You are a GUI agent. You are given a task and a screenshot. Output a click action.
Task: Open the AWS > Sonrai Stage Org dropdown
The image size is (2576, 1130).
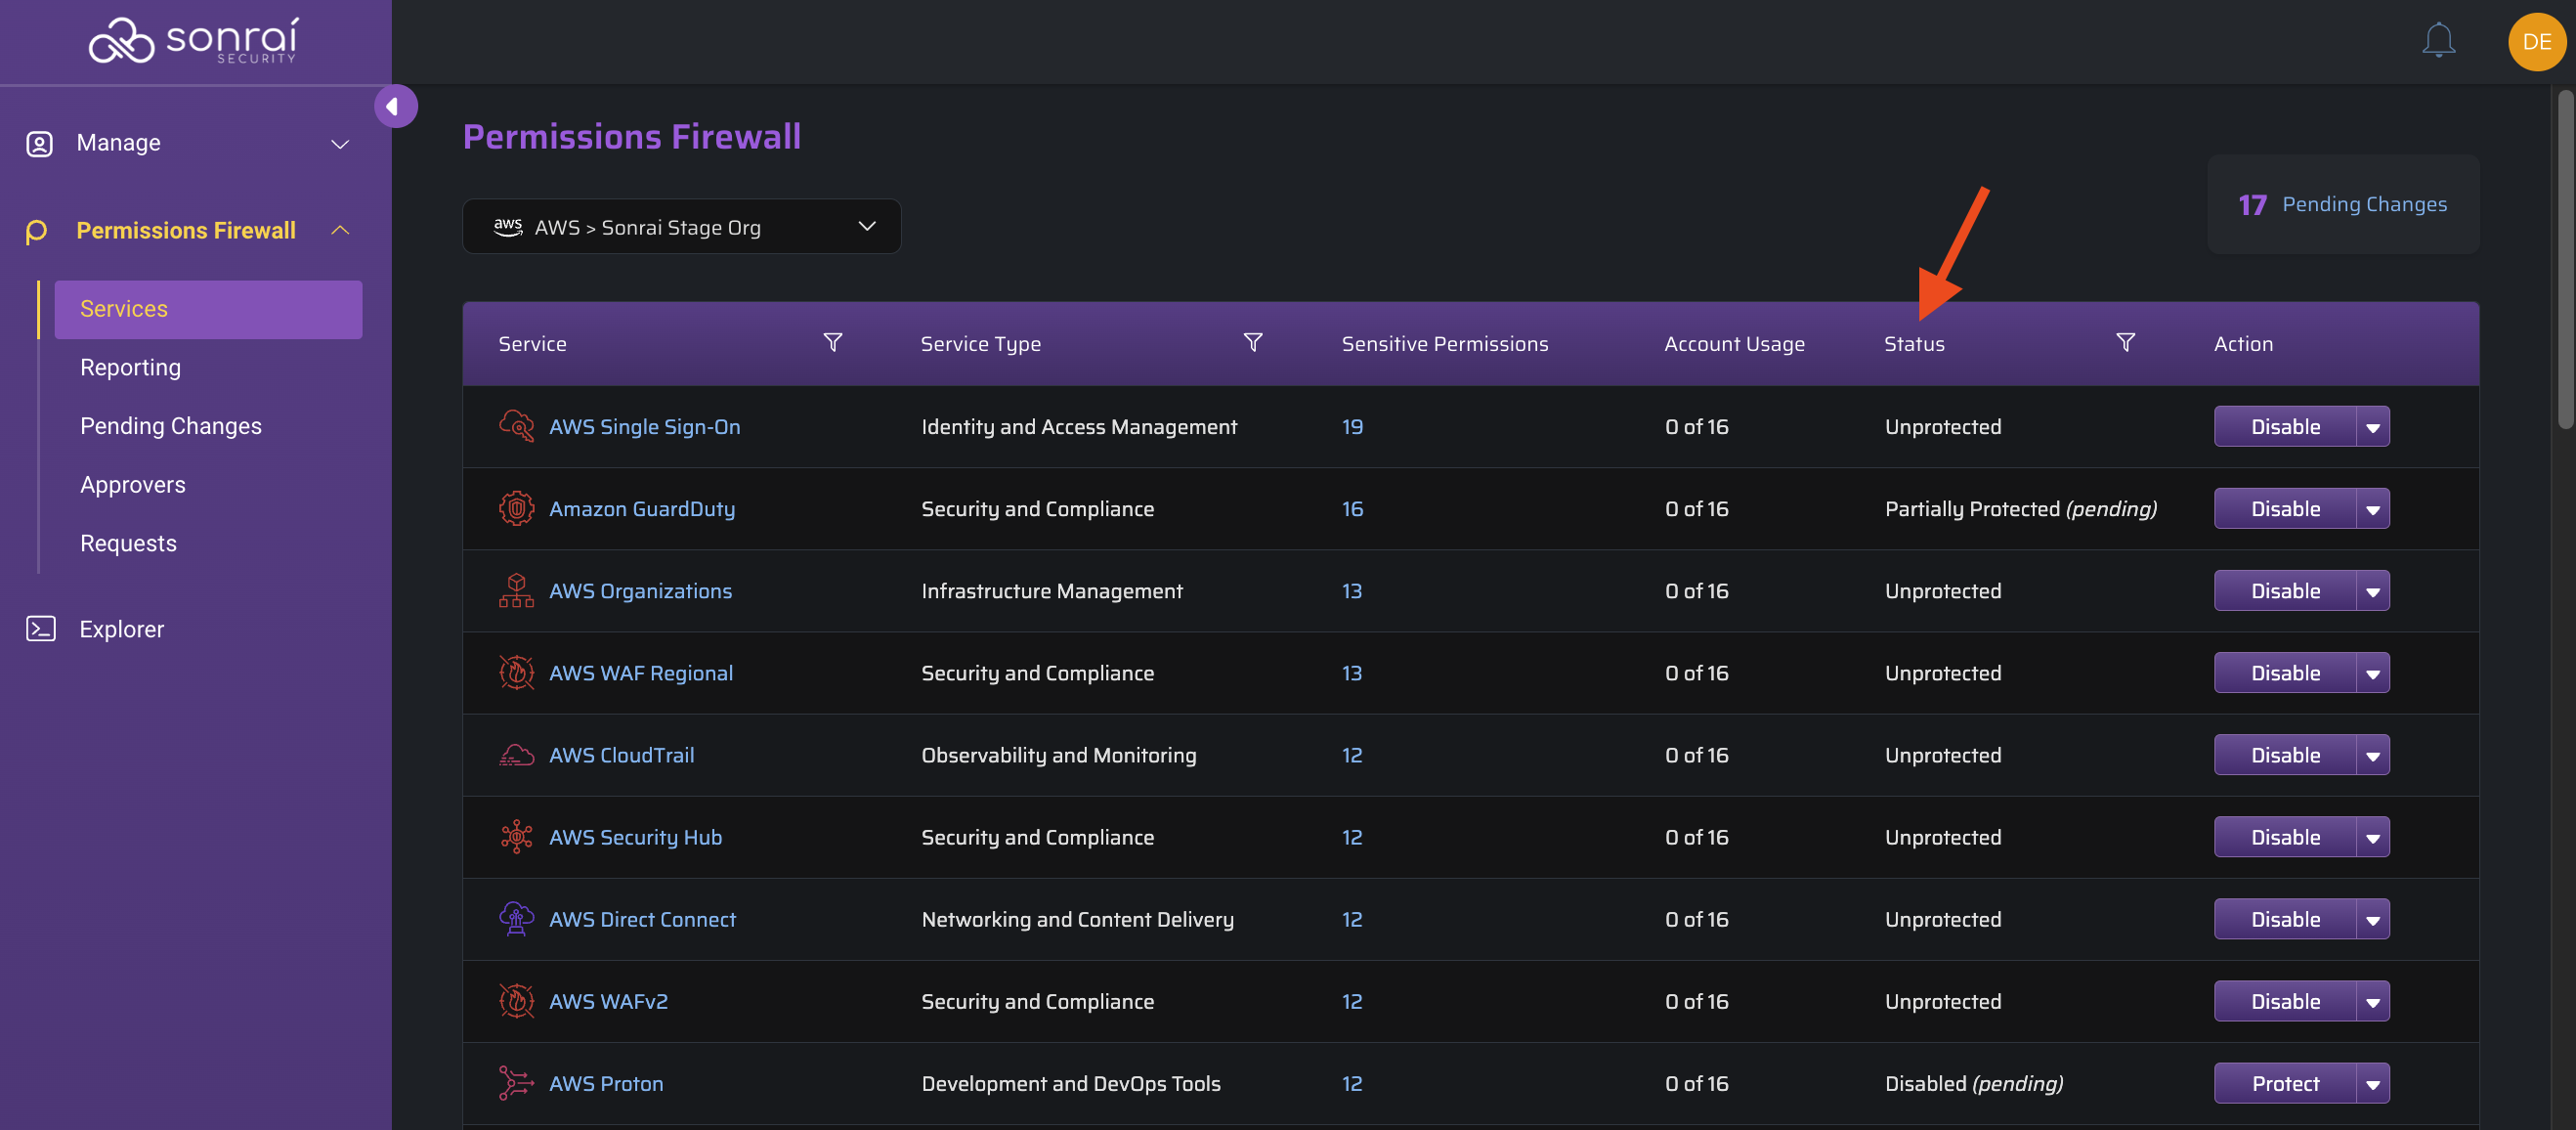click(681, 227)
